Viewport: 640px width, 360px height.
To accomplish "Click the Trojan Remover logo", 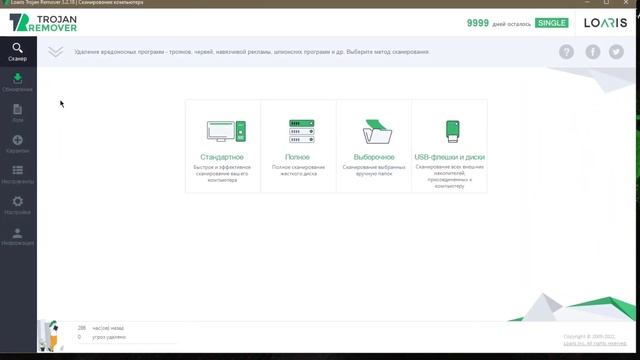I will tap(43, 23).
